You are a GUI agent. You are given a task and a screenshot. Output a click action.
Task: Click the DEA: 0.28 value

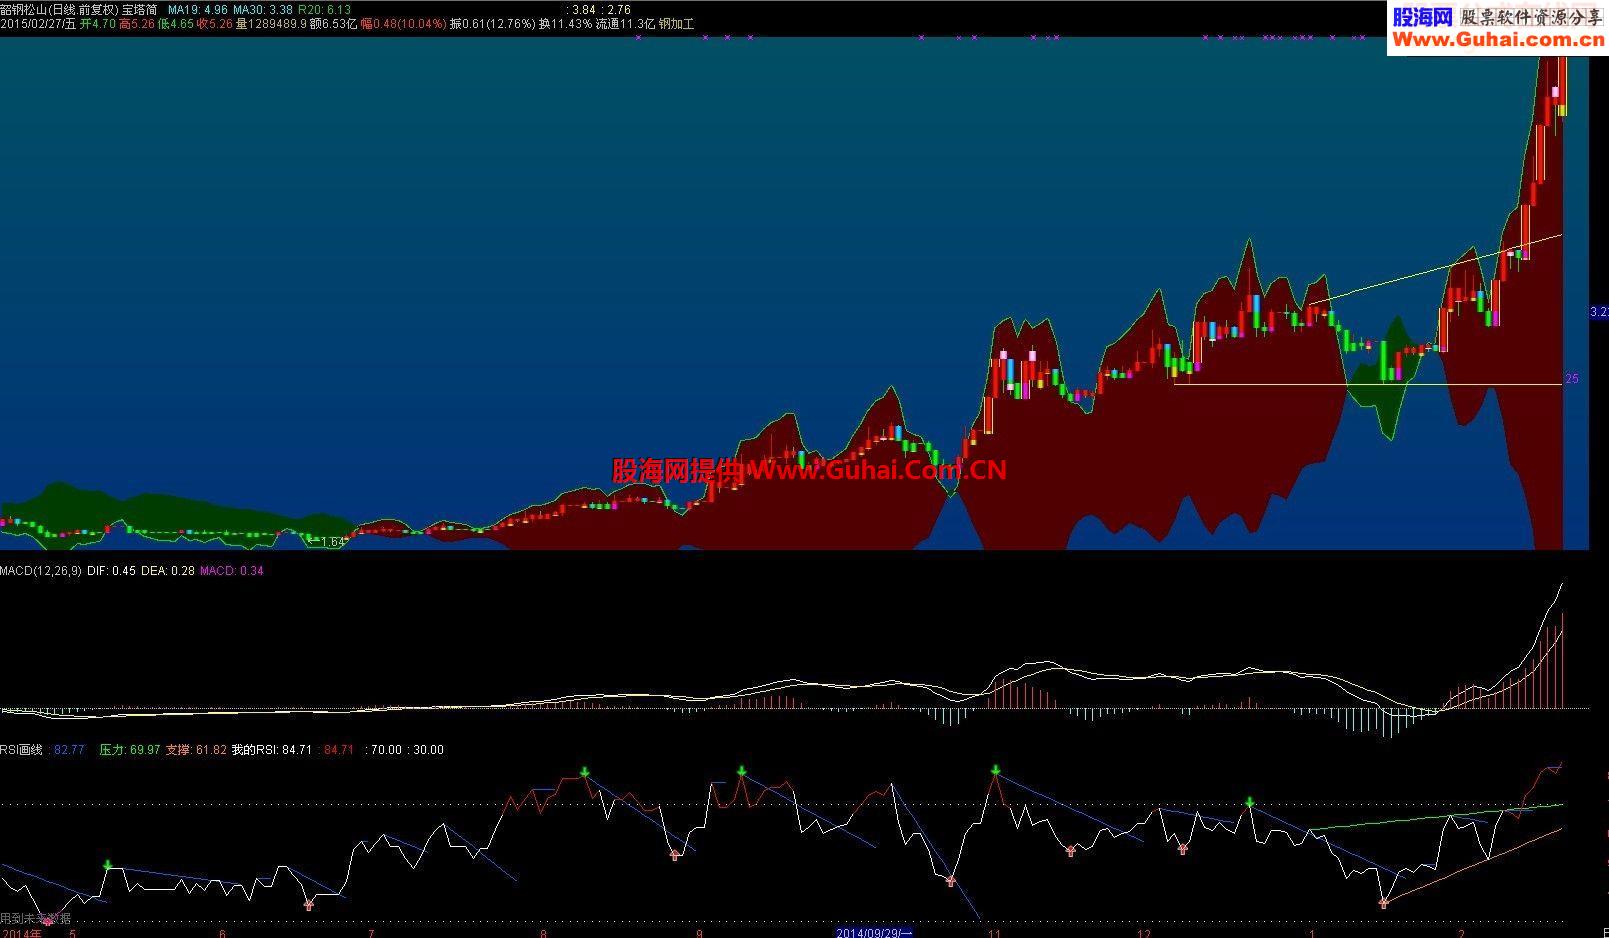point(168,571)
